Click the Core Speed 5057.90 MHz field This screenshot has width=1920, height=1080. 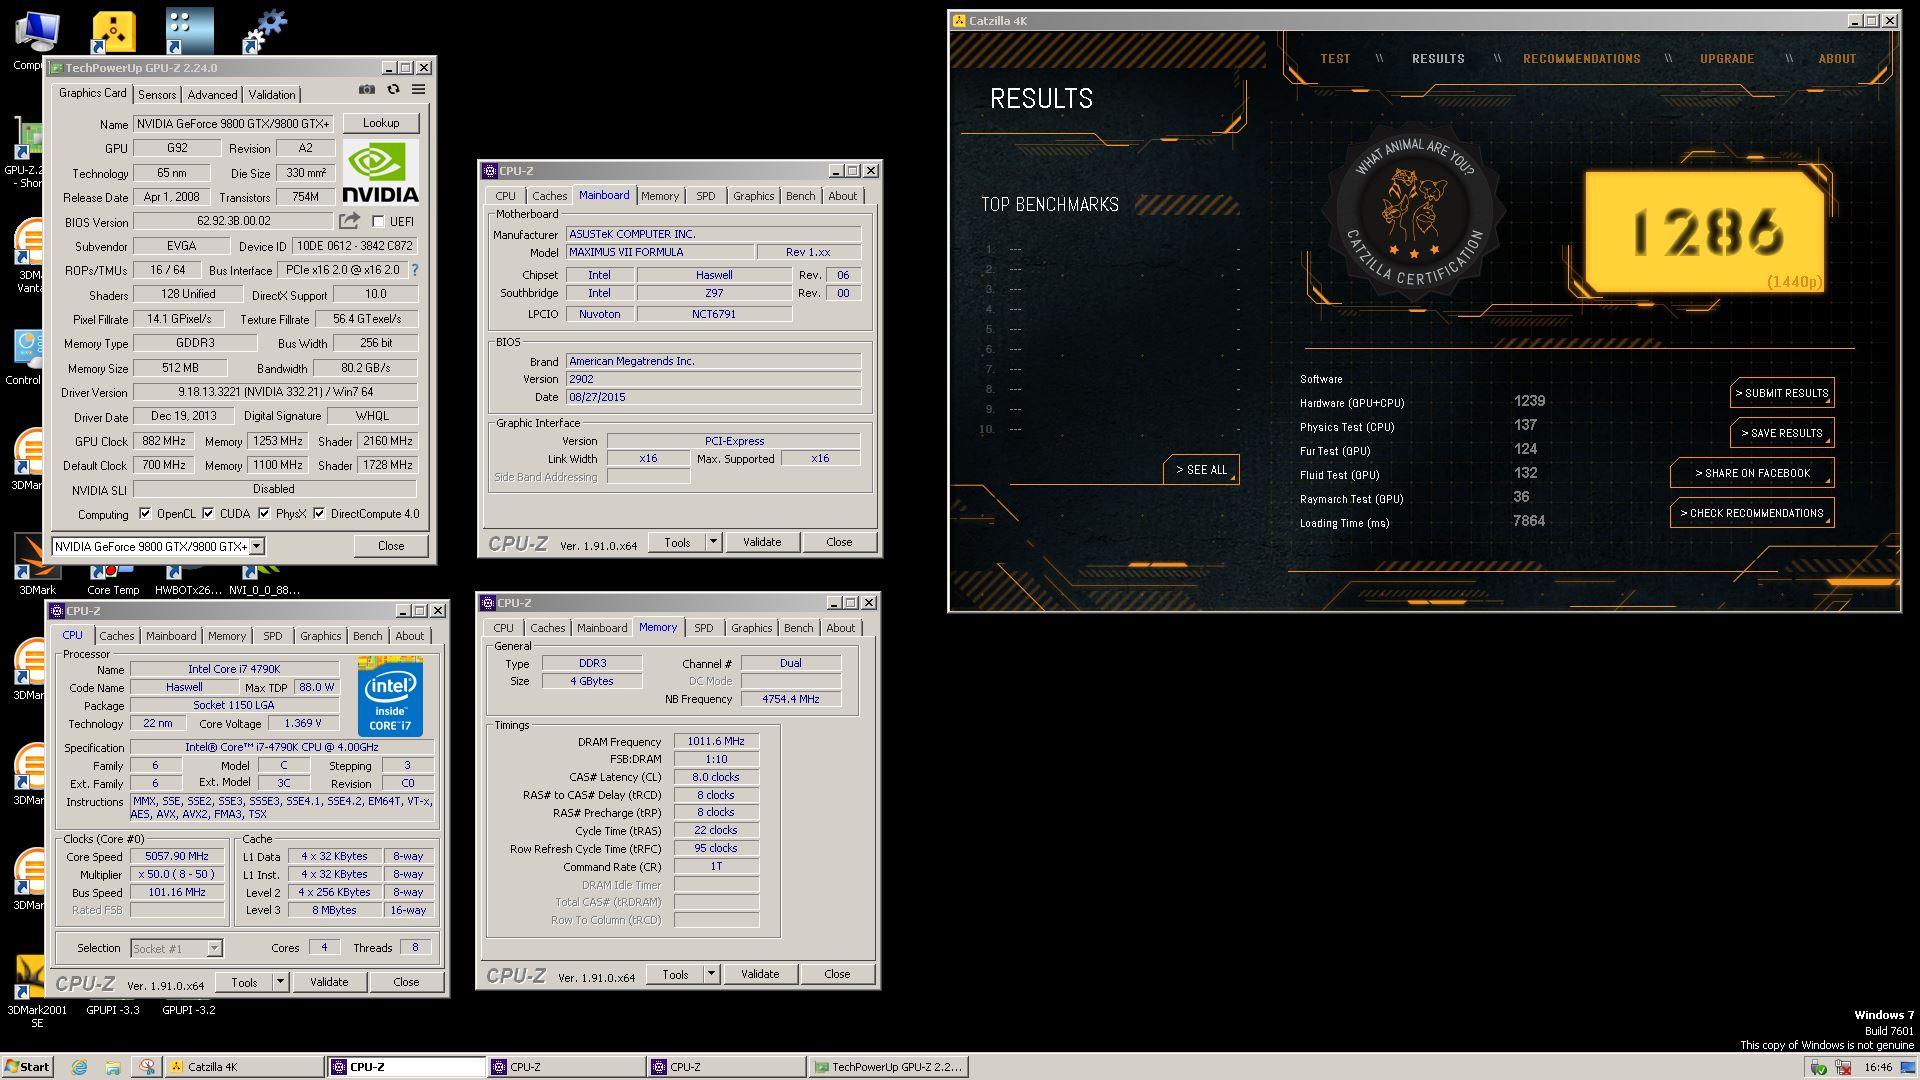point(178,857)
